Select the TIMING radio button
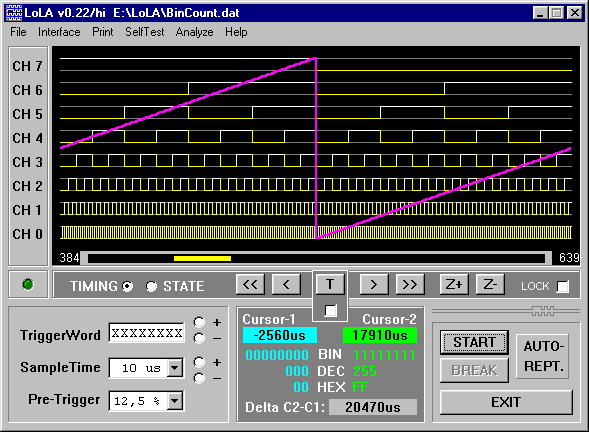 [128, 286]
